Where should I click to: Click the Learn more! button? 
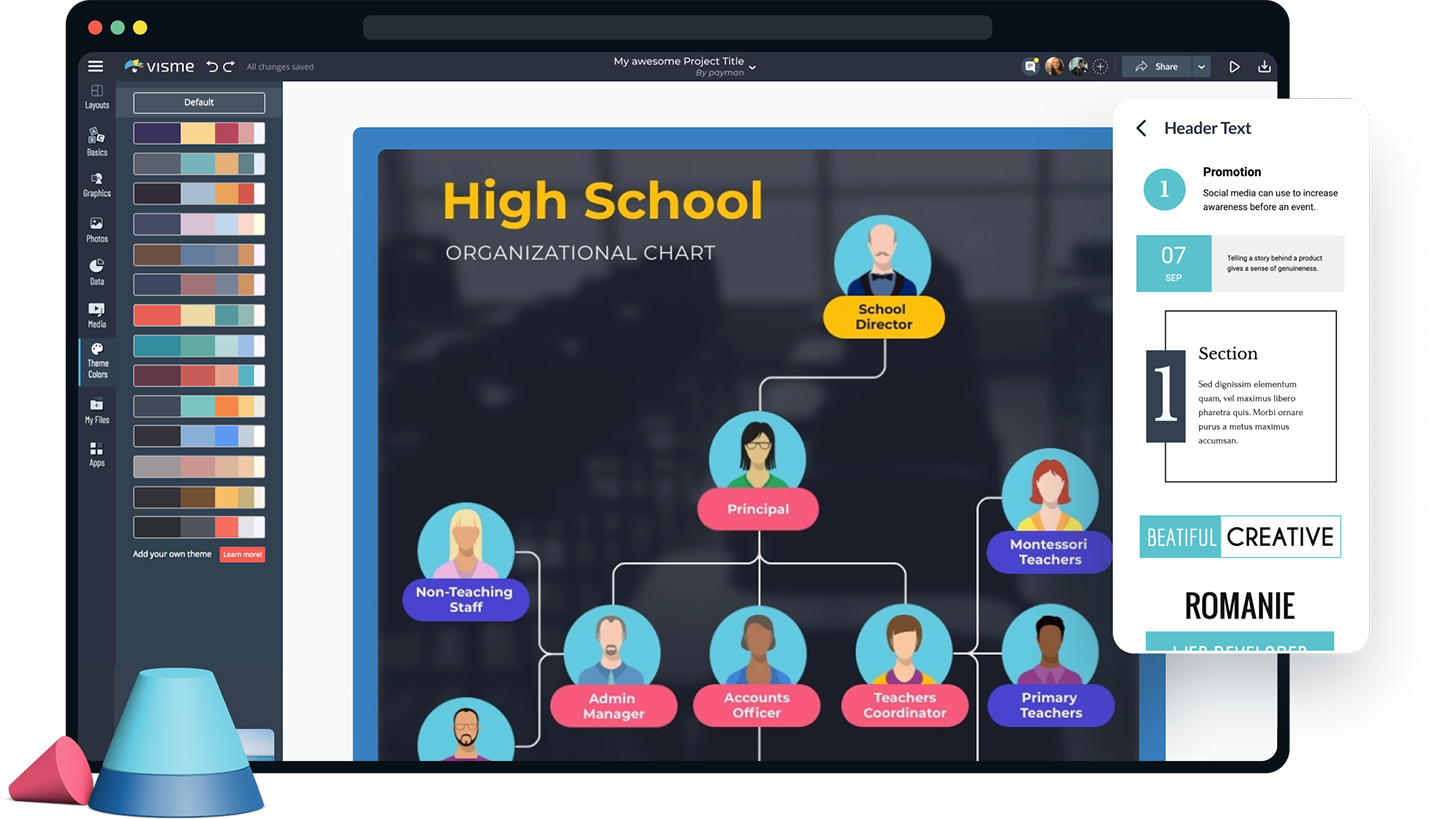click(x=242, y=554)
